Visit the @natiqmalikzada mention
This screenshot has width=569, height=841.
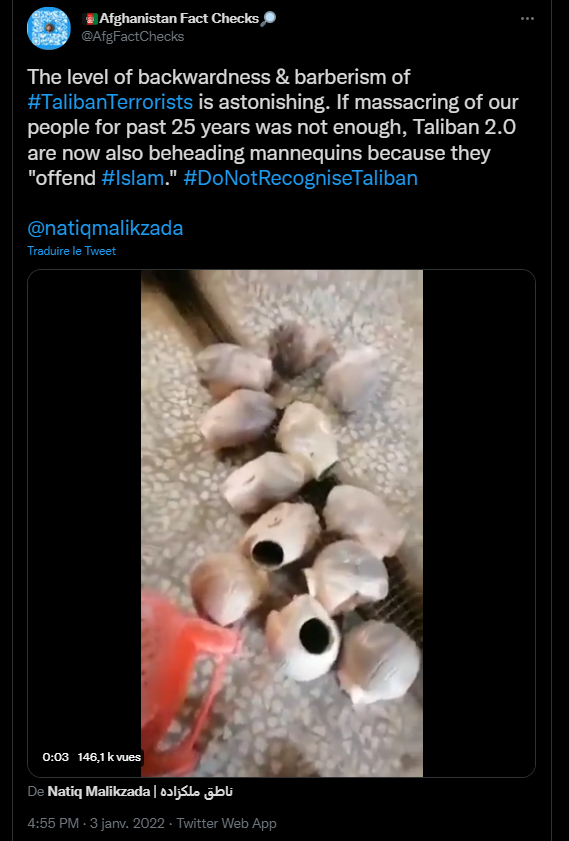[x=105, y=228]
